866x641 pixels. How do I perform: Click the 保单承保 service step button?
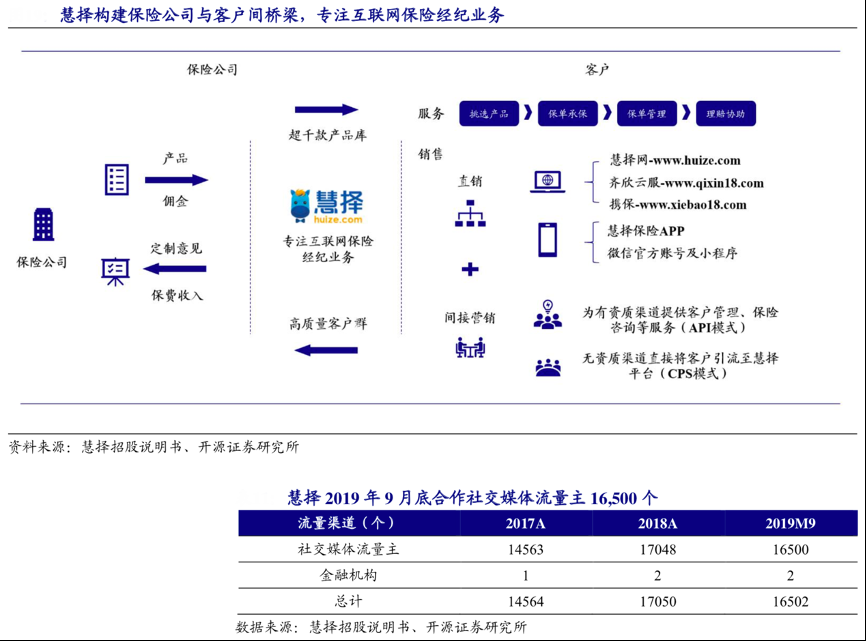[x=567, y=114]
